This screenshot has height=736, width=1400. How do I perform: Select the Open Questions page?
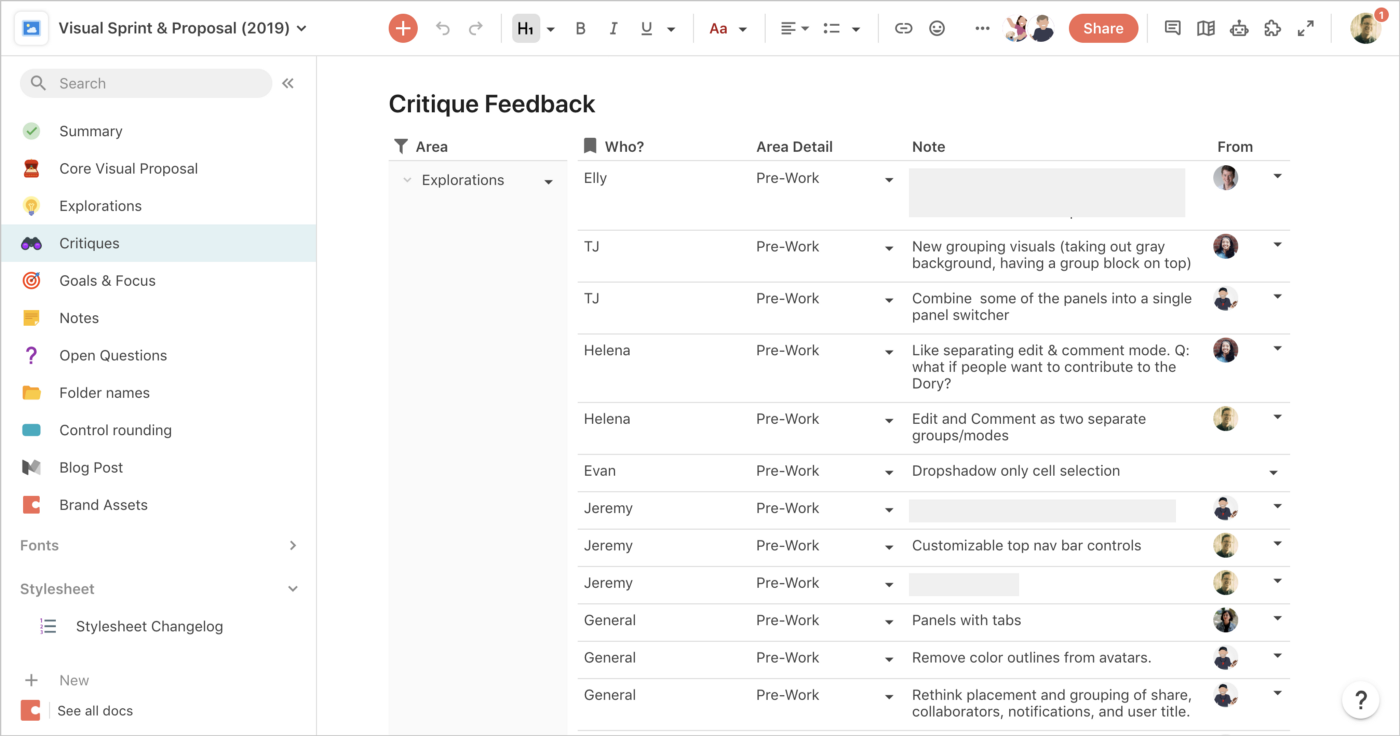(113, 355)
